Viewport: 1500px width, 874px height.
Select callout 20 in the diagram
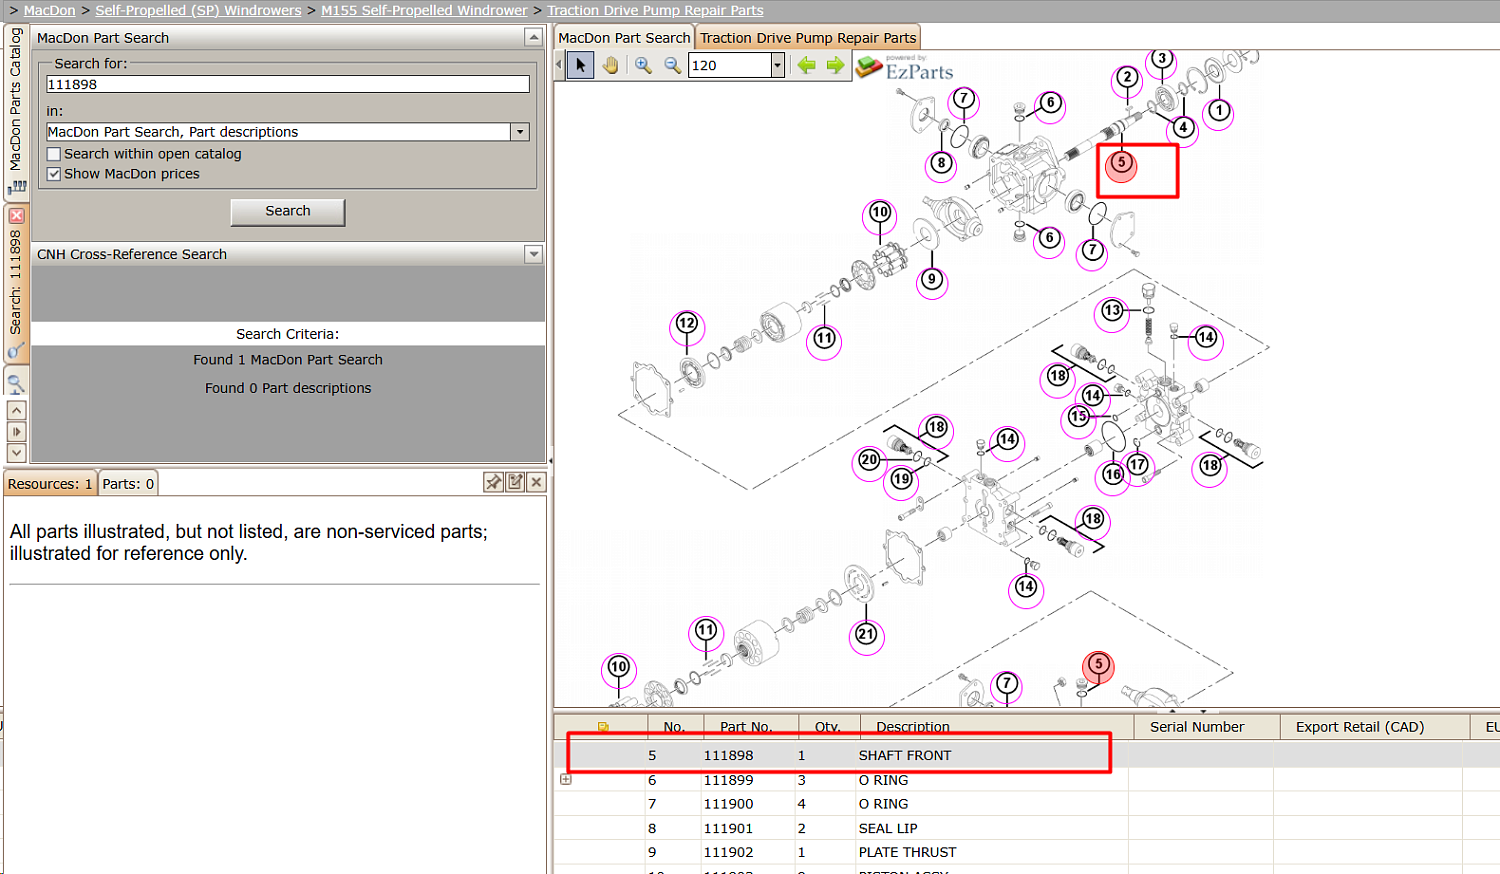tap(869, 460)
